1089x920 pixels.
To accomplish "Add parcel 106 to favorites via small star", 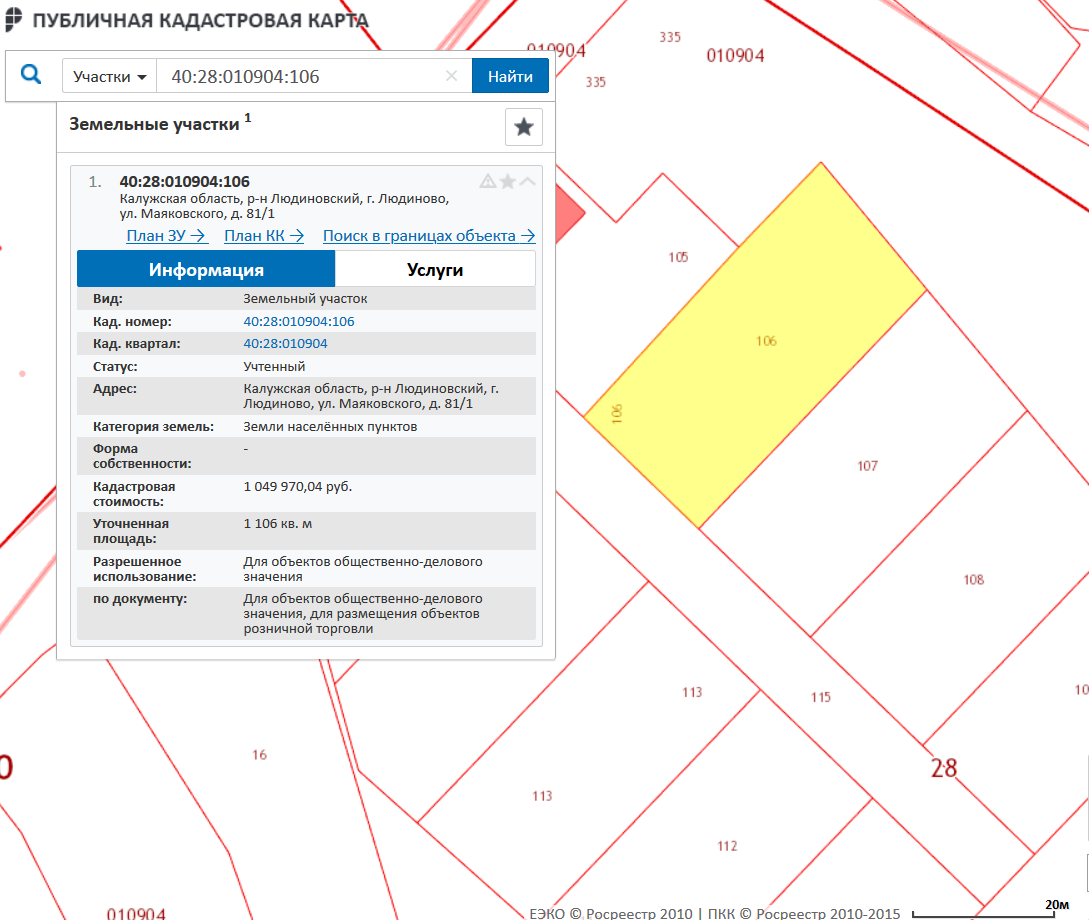I will pos(508,181).
